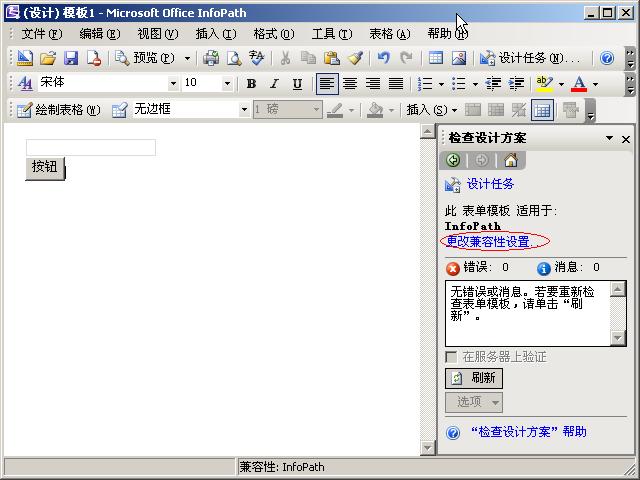Go back in the task pane
Image resolution: width=640 pixels, height=480 pixels.
coord(453,160)
